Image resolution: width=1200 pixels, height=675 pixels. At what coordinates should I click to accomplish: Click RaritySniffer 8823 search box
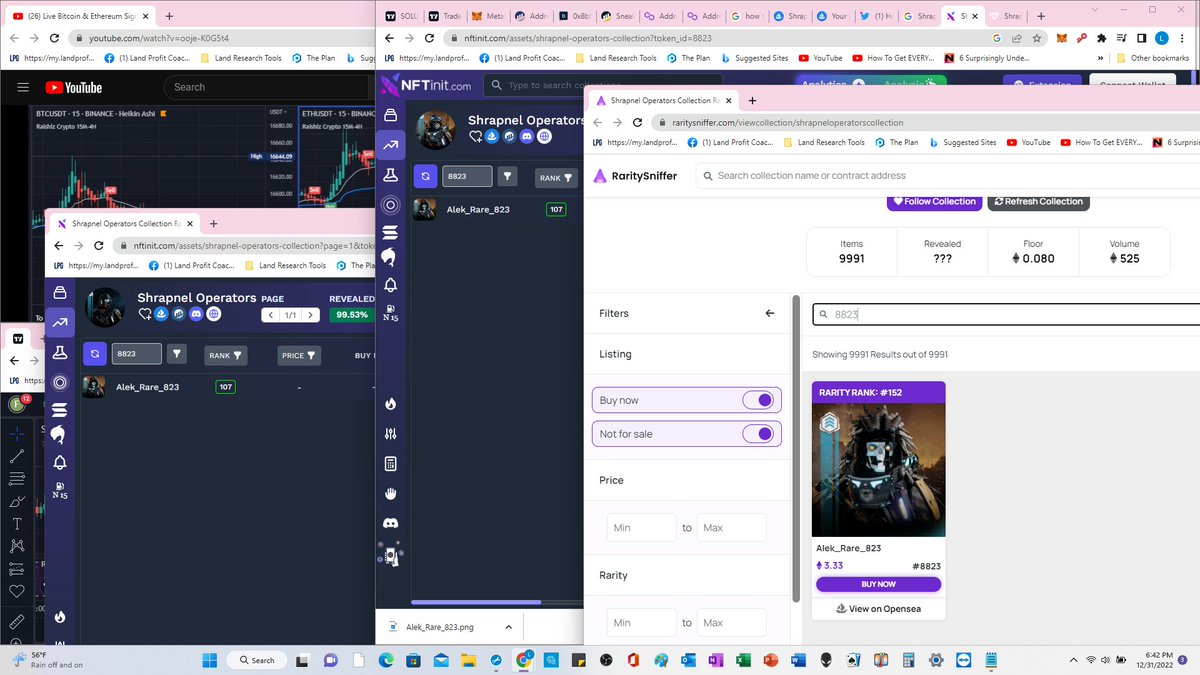tap(1005, 314)
